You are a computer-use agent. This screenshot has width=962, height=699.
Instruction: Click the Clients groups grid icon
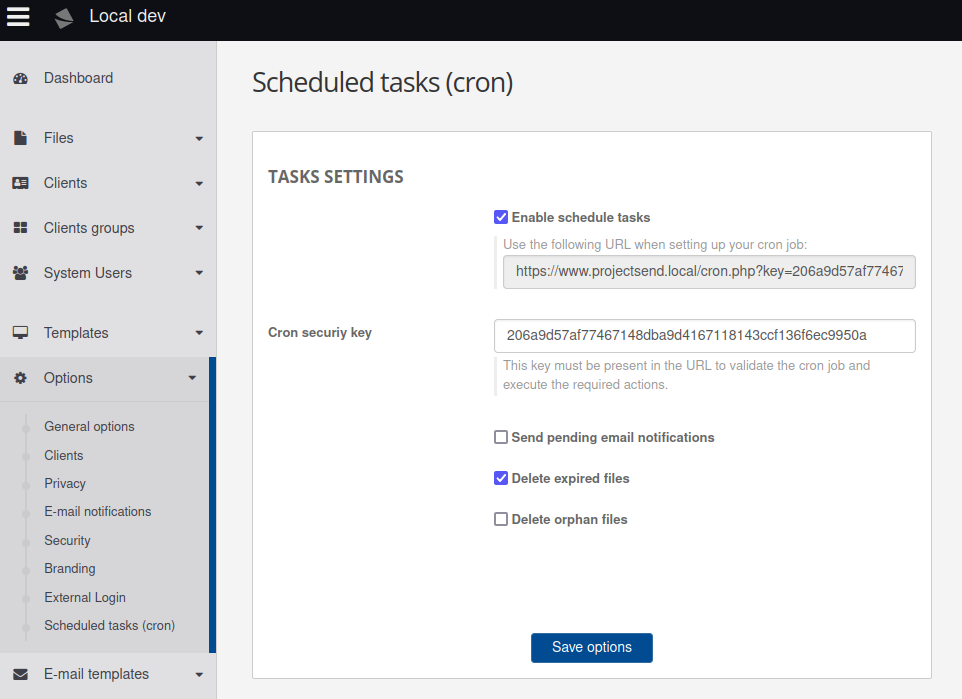(21, 227)
